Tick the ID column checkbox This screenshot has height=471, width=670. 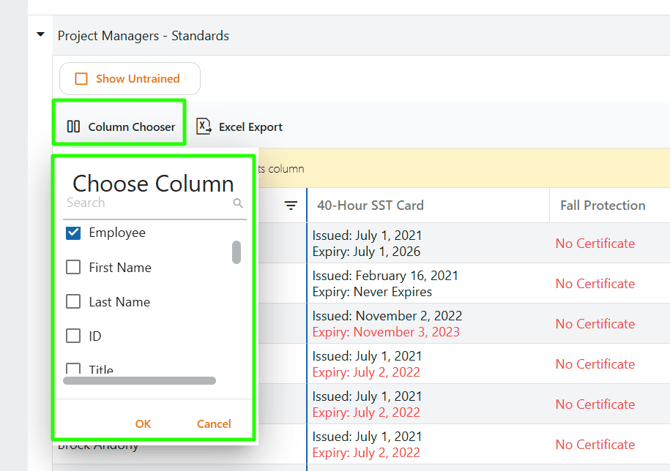pyautogui.click(x=73, y=336)
